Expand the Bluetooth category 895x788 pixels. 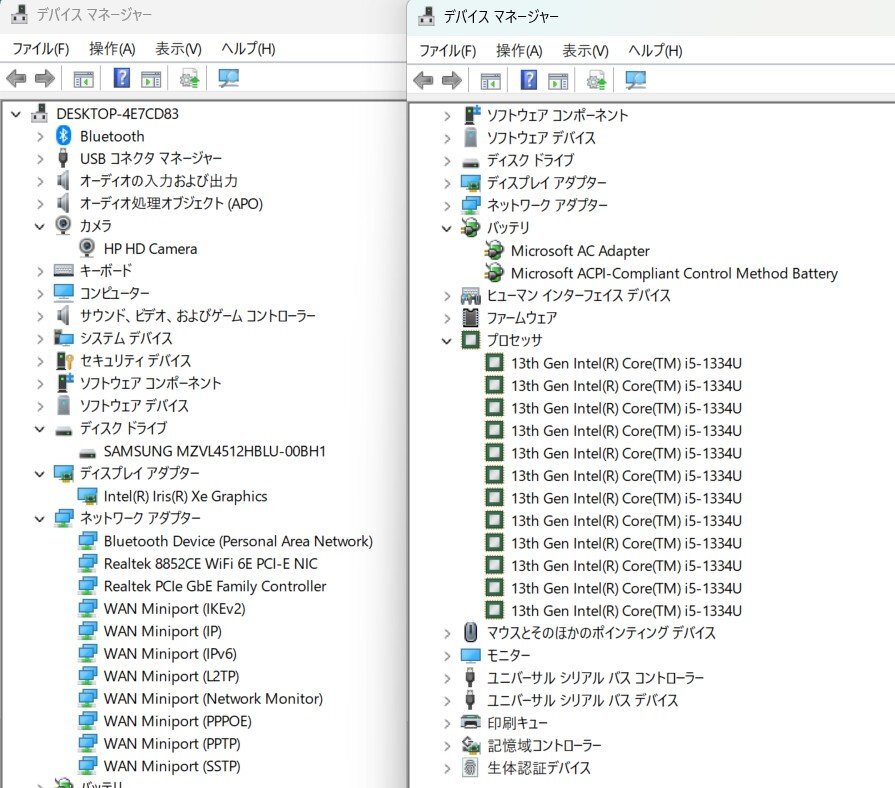40,137
